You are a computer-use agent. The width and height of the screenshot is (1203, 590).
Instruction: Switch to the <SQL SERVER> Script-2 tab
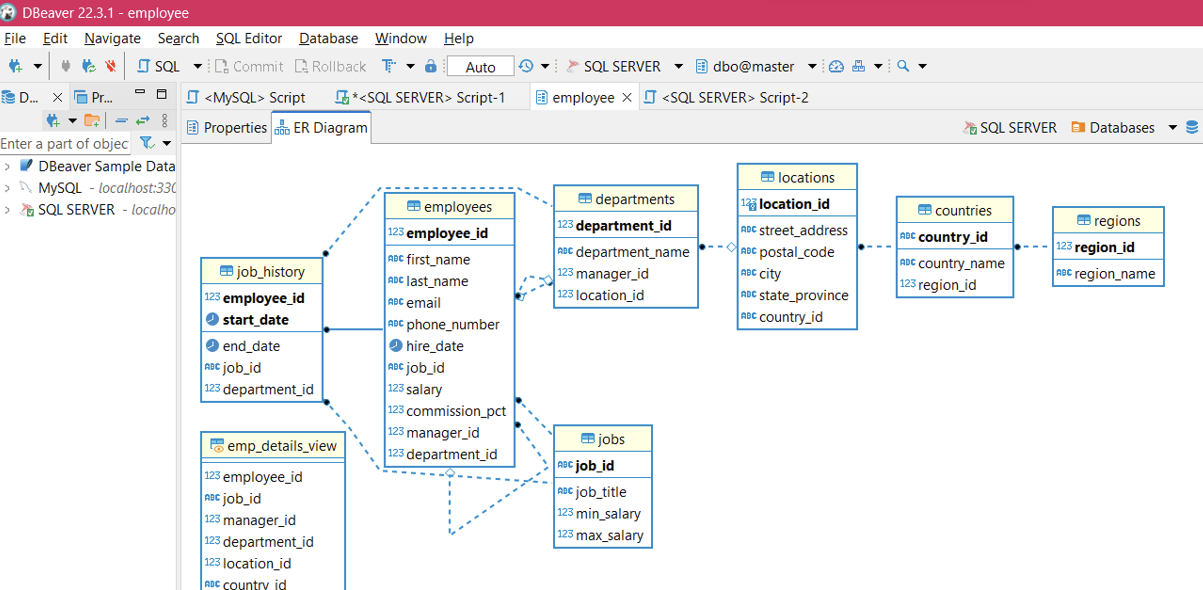[725, 97]
